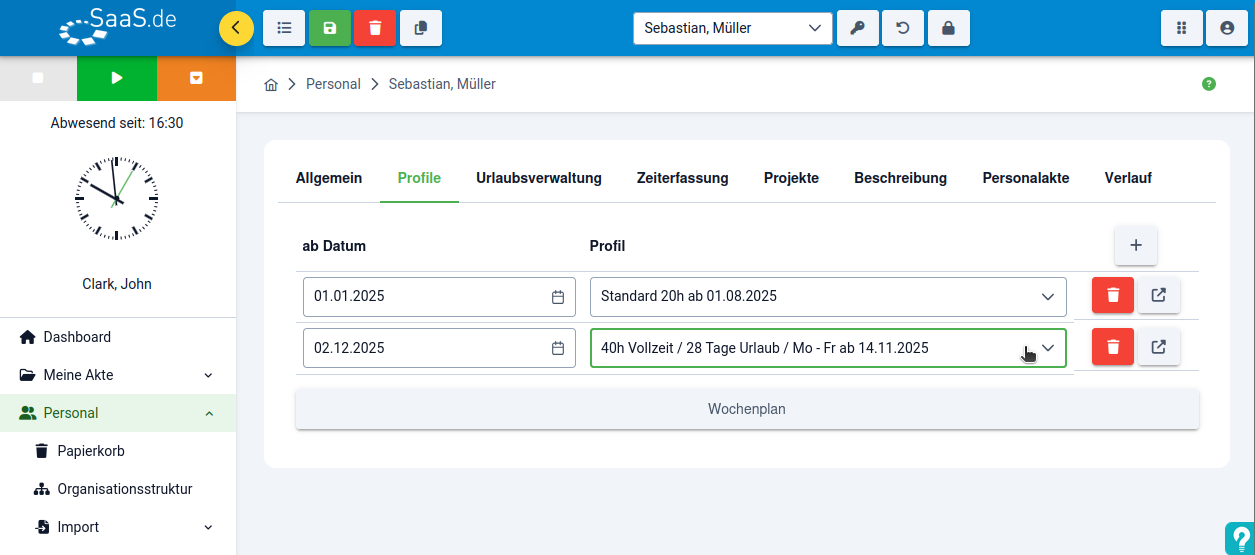Screen dimensions: 1255x555
Task: Click the key icon in top bar
Action: [x=857, y=28]
